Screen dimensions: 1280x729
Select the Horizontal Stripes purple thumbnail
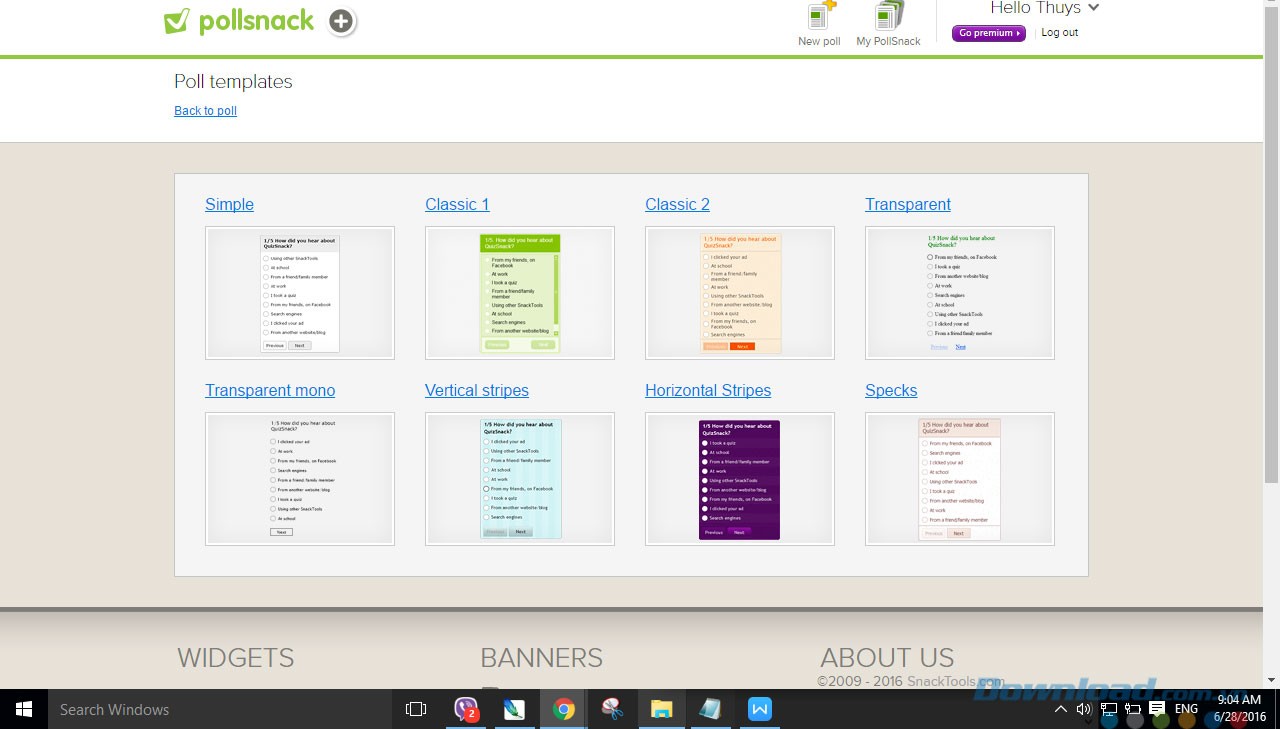[739, 479]
